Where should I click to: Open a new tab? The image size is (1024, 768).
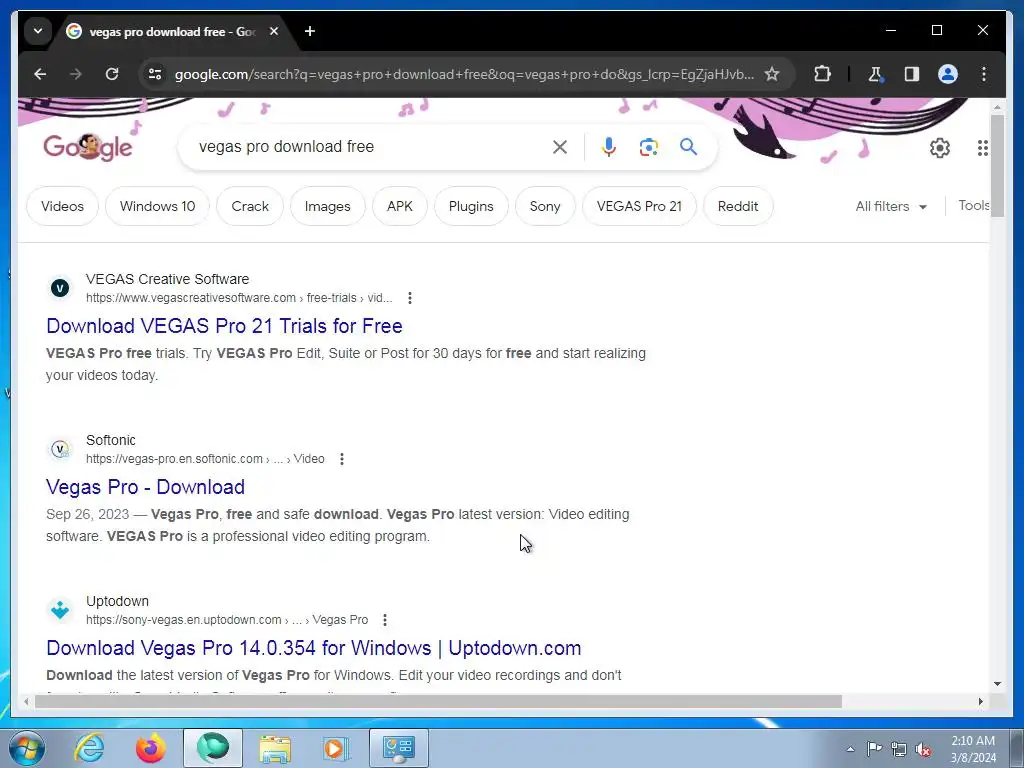310,31
